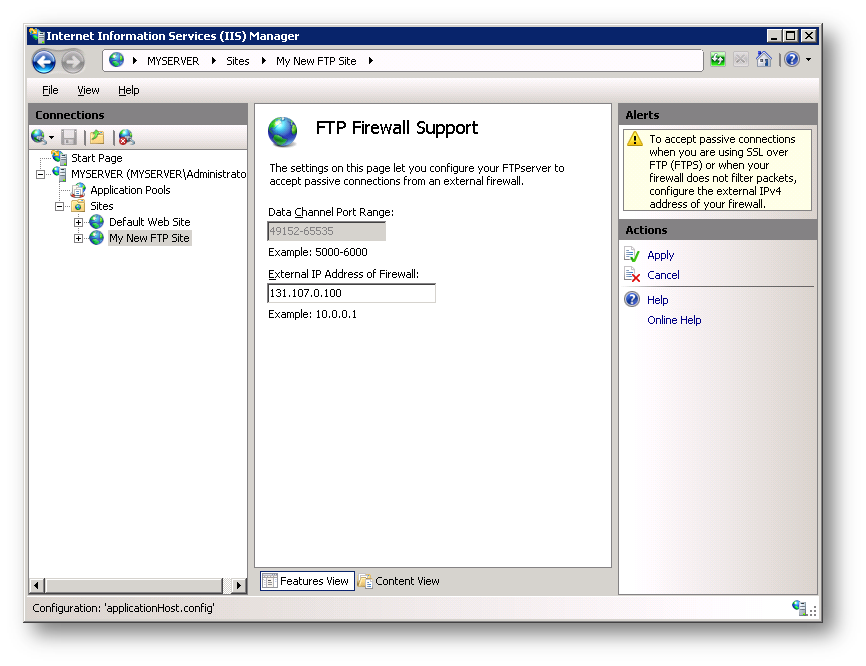Select My New FTP Site in tree
Image resolution: width=866 pixels, height=666 pixels.
click(149, 238)
